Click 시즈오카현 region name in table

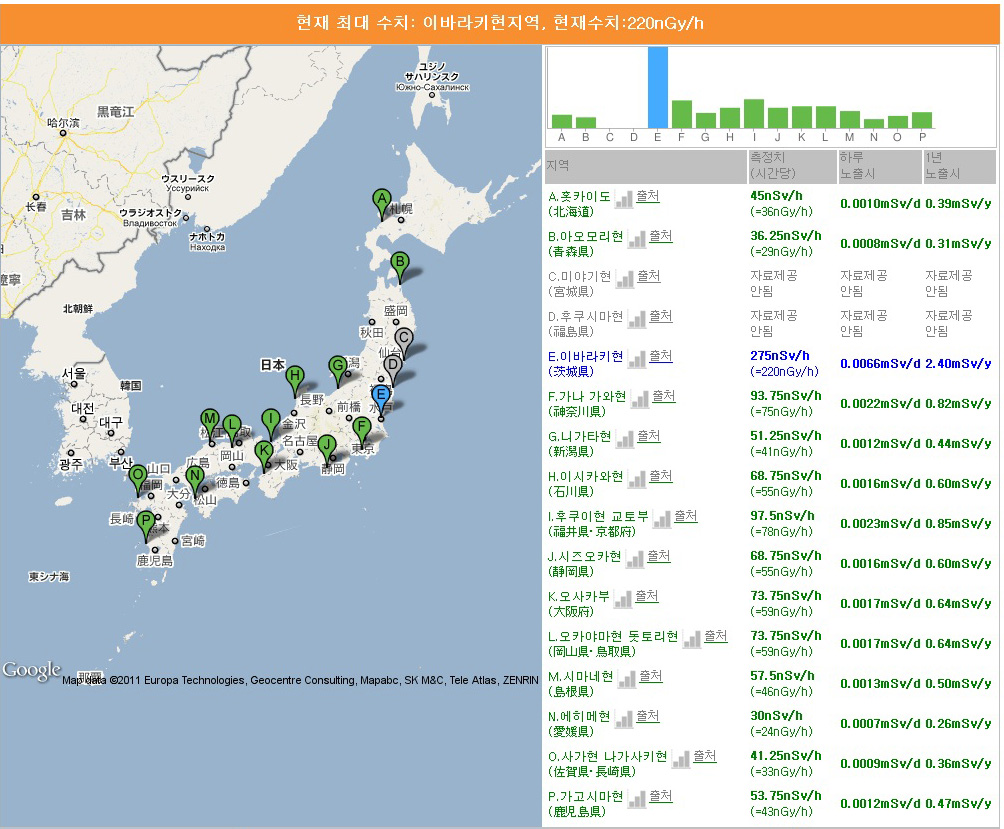coord(585,557)
